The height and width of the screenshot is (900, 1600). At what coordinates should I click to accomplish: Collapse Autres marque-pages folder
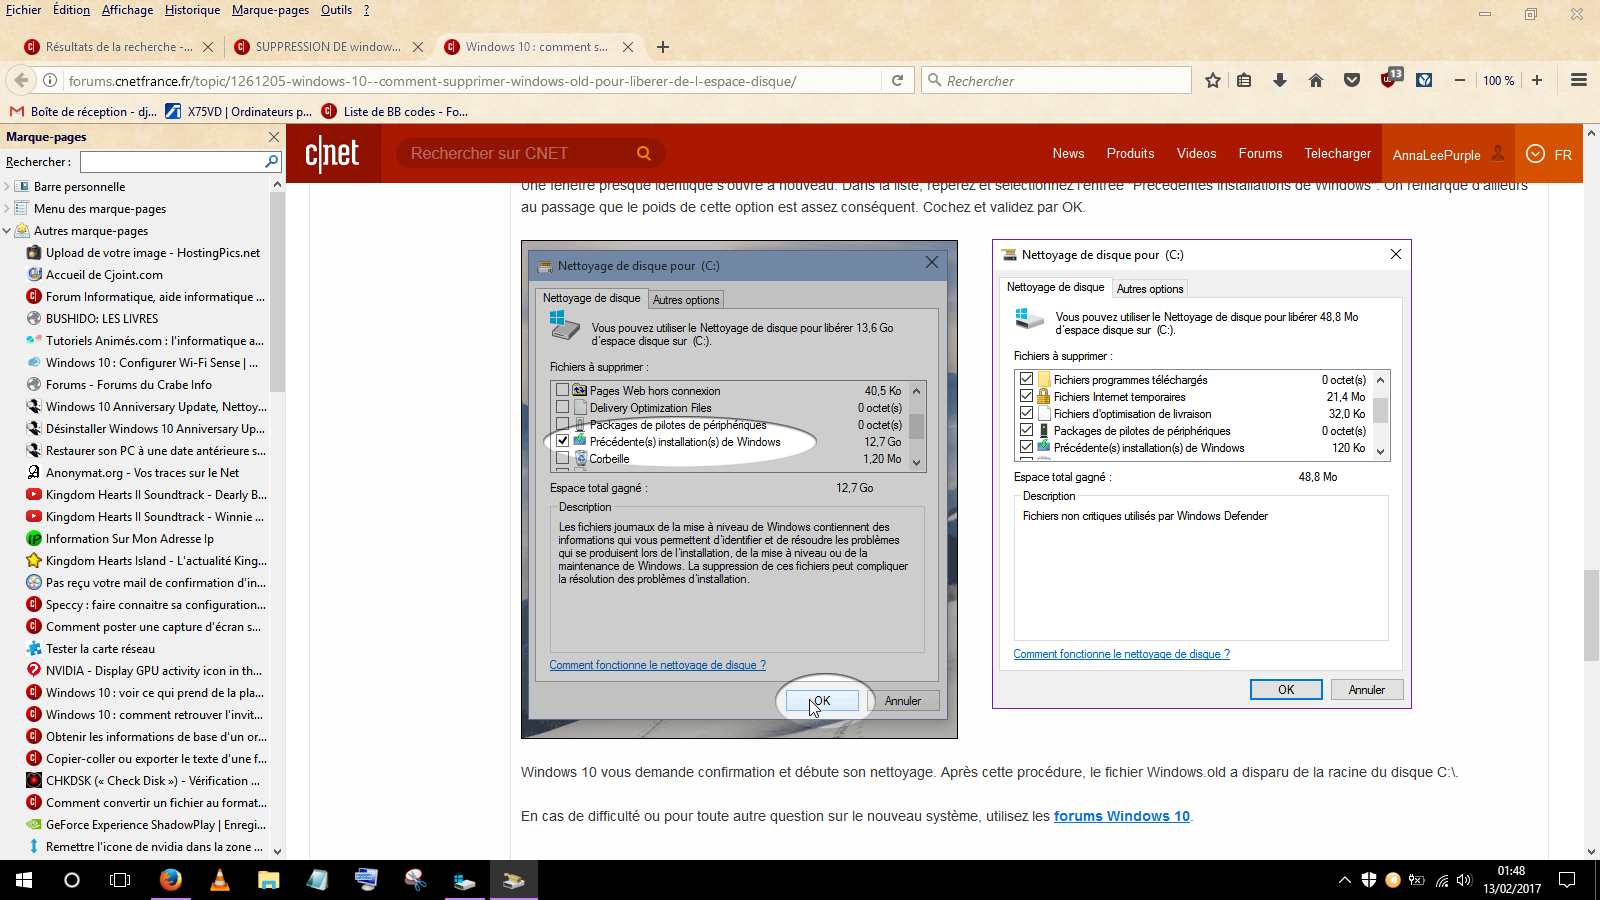7,230
